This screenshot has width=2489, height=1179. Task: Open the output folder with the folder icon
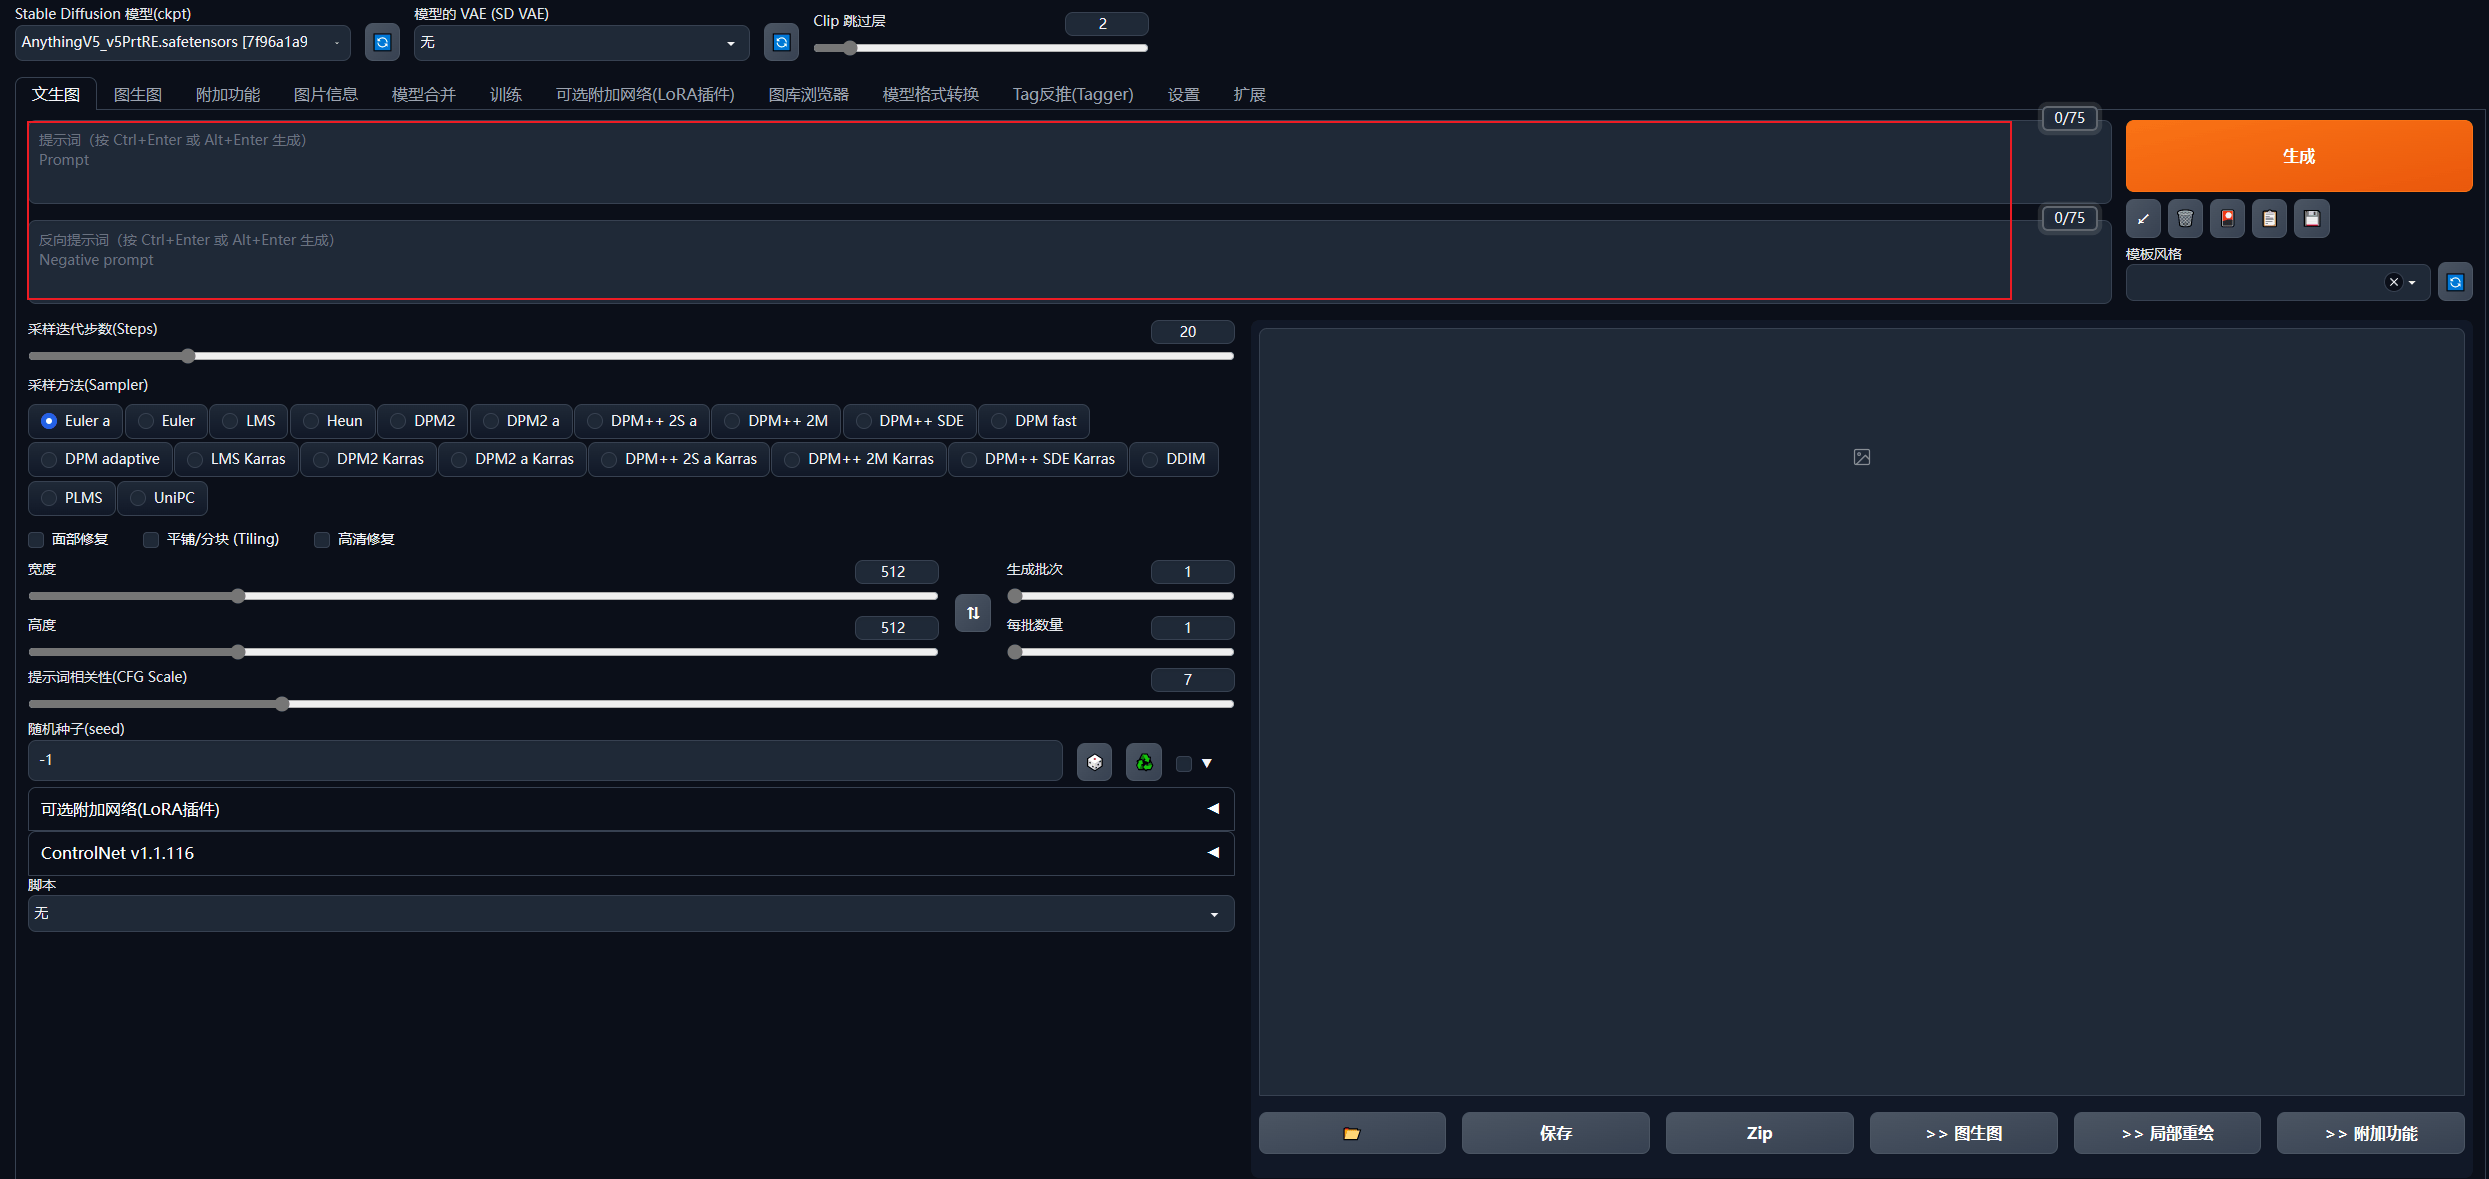click(x=1352, y=1133)
